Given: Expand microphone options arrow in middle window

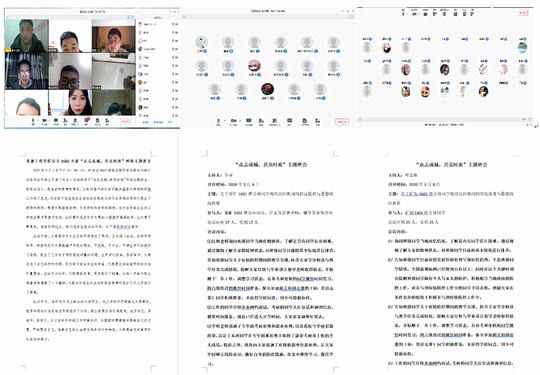Looking at the screenshot, I should click(225, 121).
